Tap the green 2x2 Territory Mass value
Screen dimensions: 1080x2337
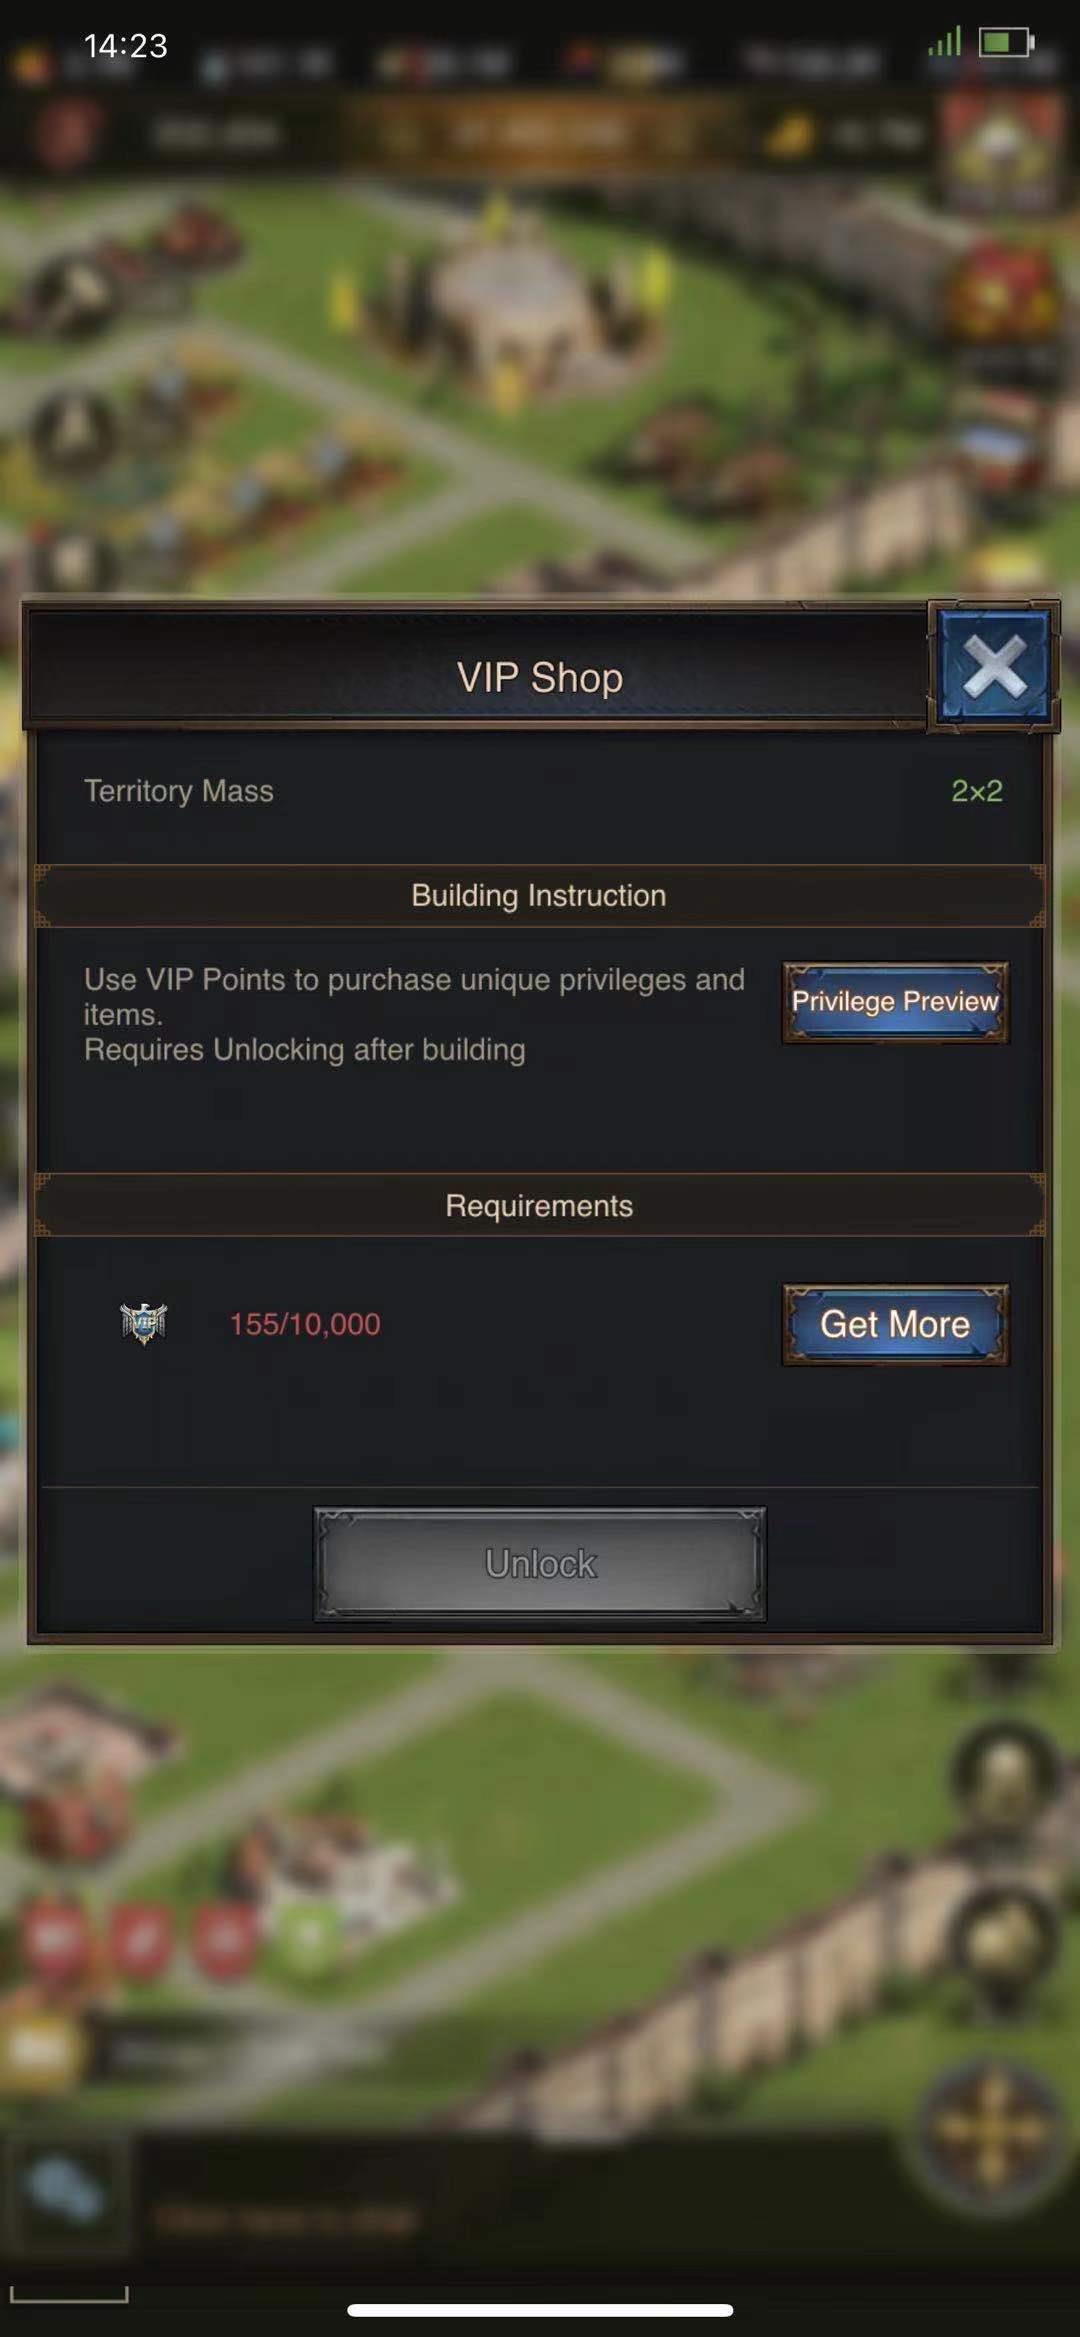(976, 791)
